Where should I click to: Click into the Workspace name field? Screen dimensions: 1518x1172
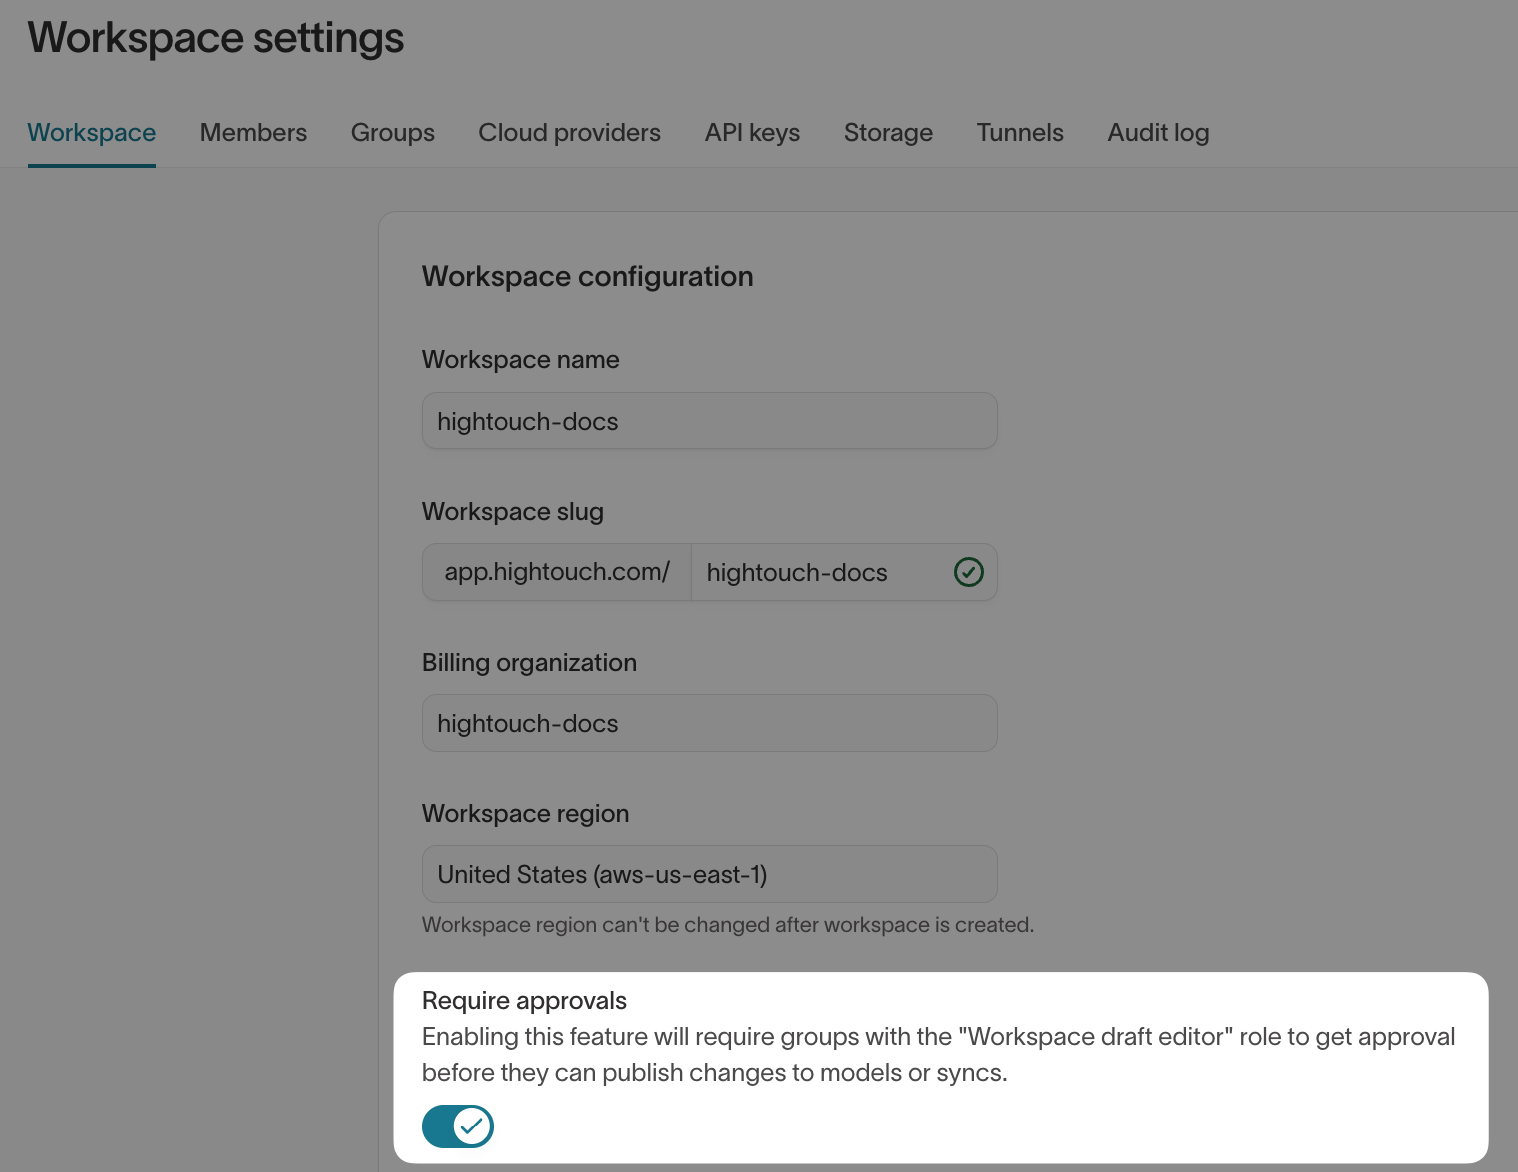click(x=709, y=421)
